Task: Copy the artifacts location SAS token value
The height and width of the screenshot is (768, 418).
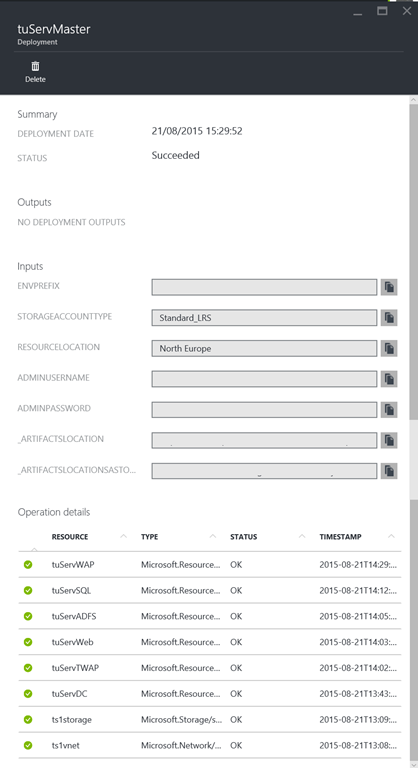Action: 389,471
